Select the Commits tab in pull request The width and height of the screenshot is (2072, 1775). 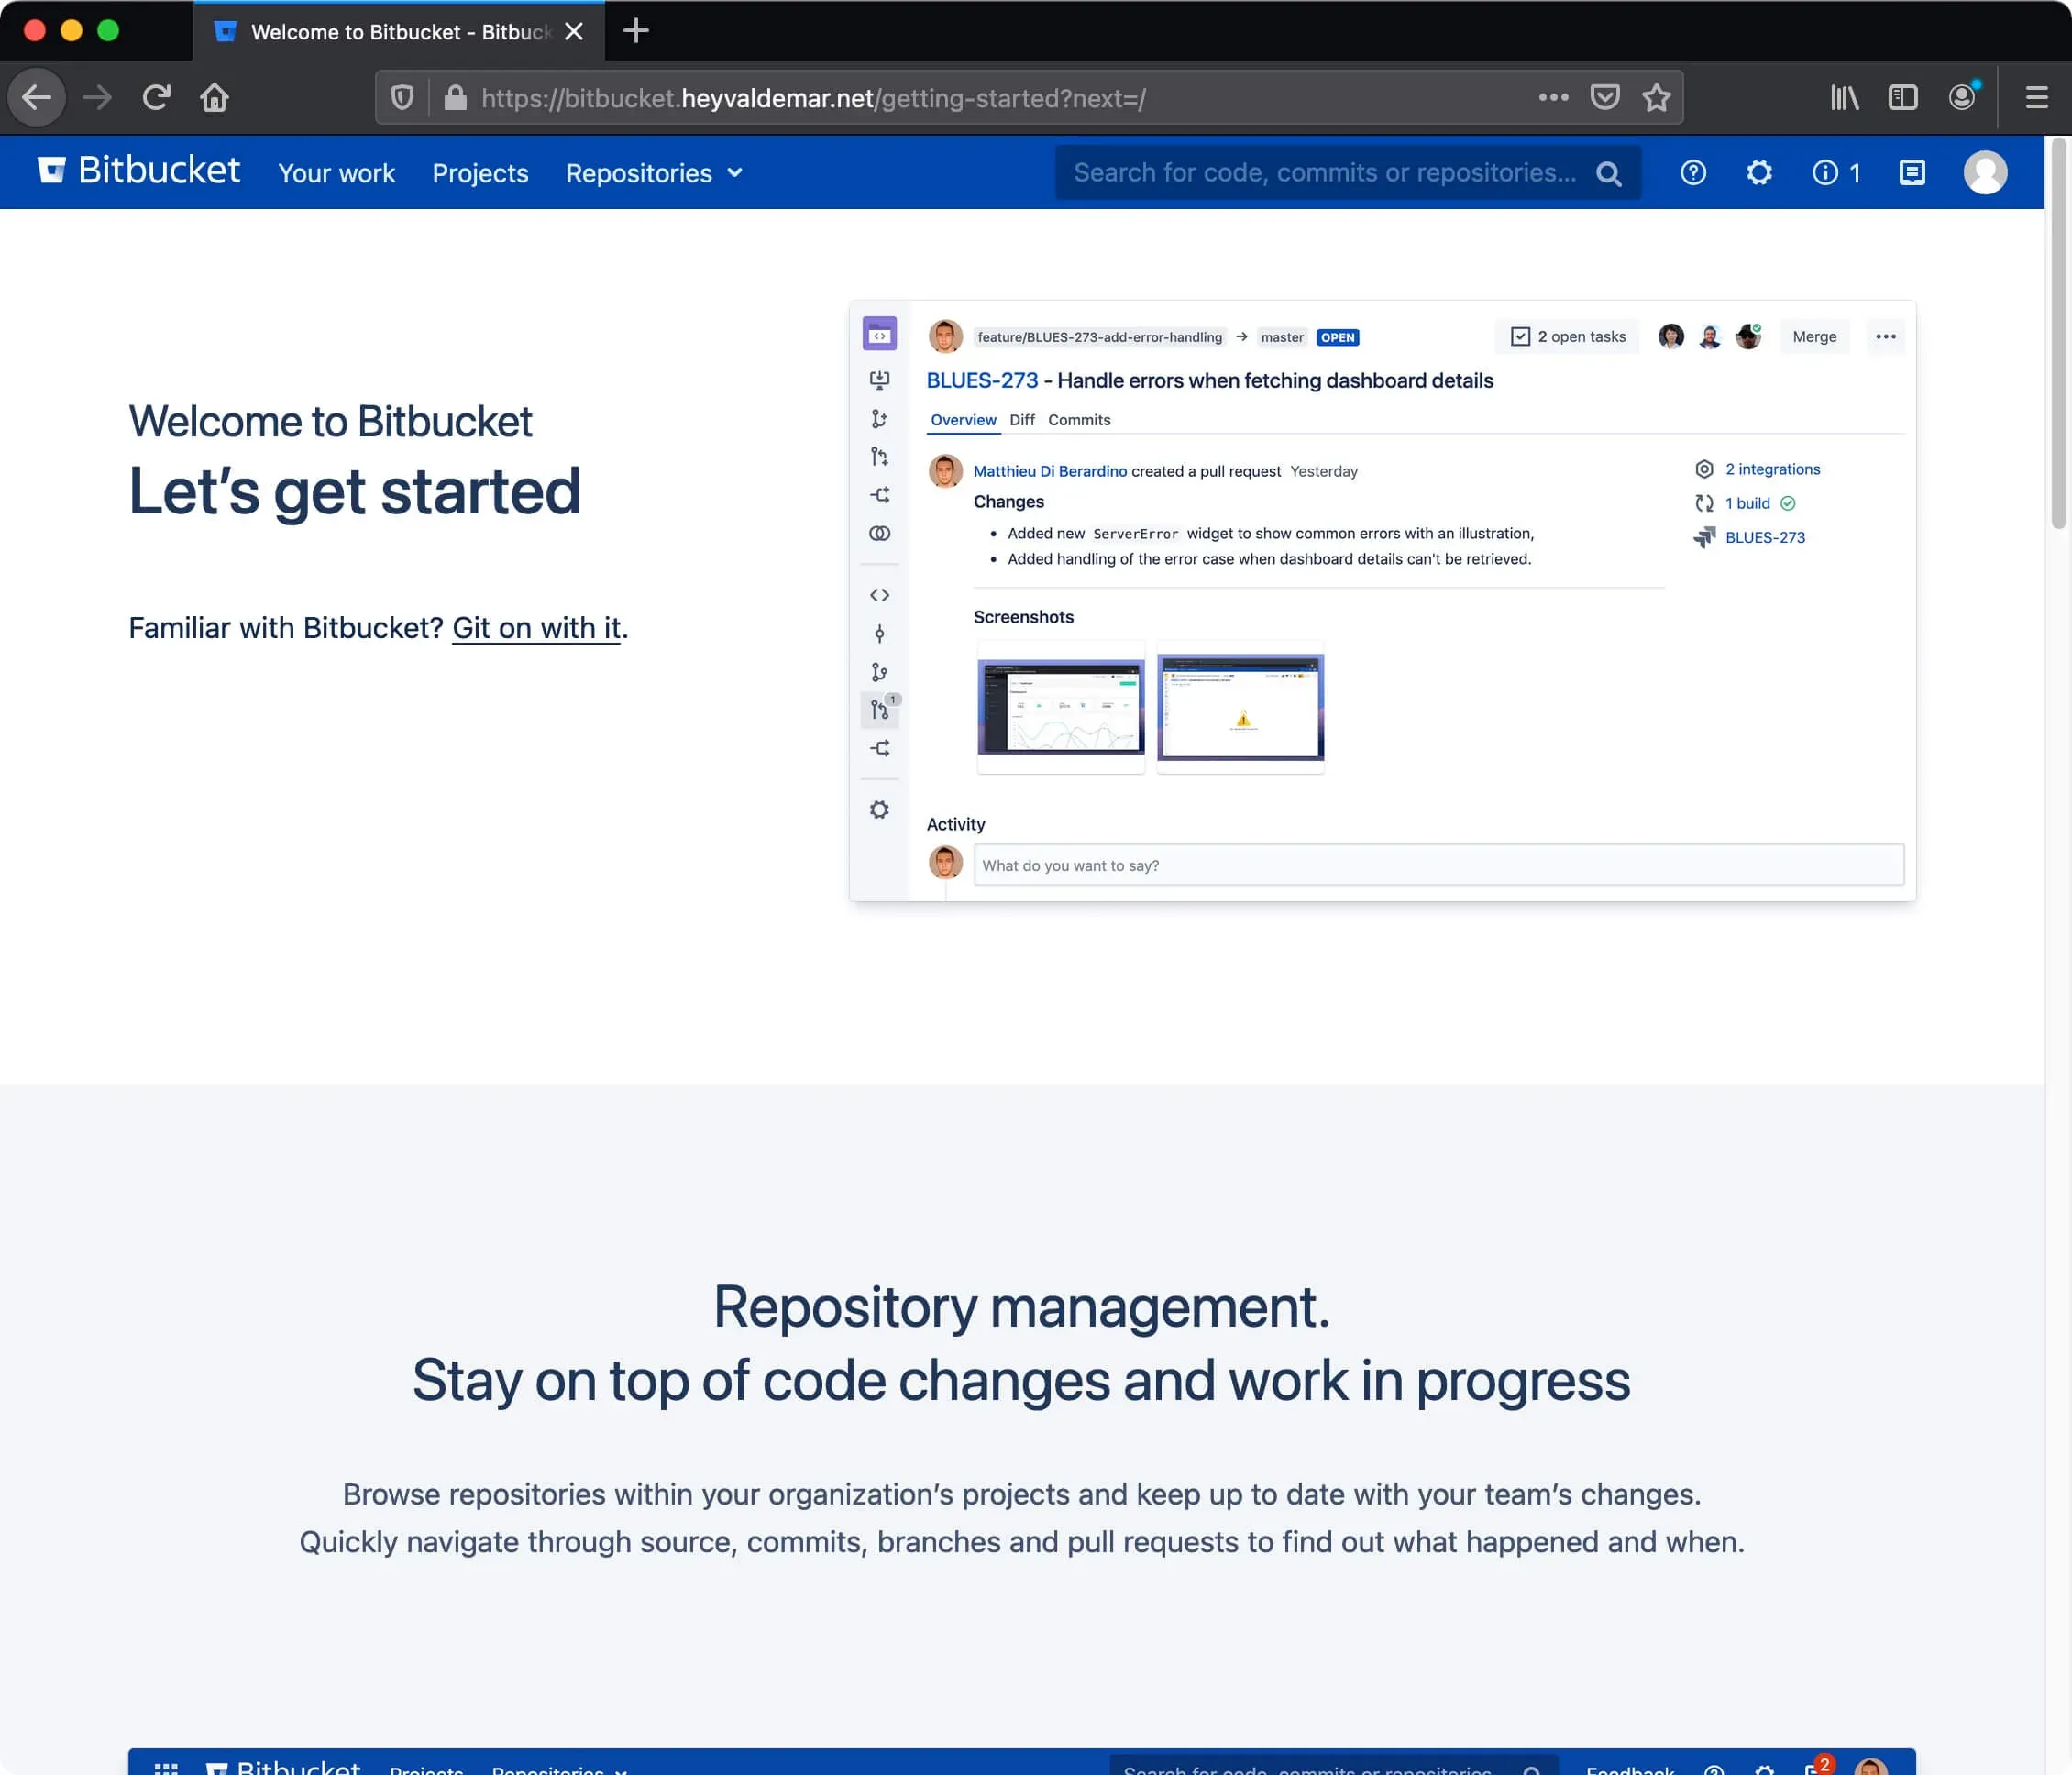click(1079, 420)
